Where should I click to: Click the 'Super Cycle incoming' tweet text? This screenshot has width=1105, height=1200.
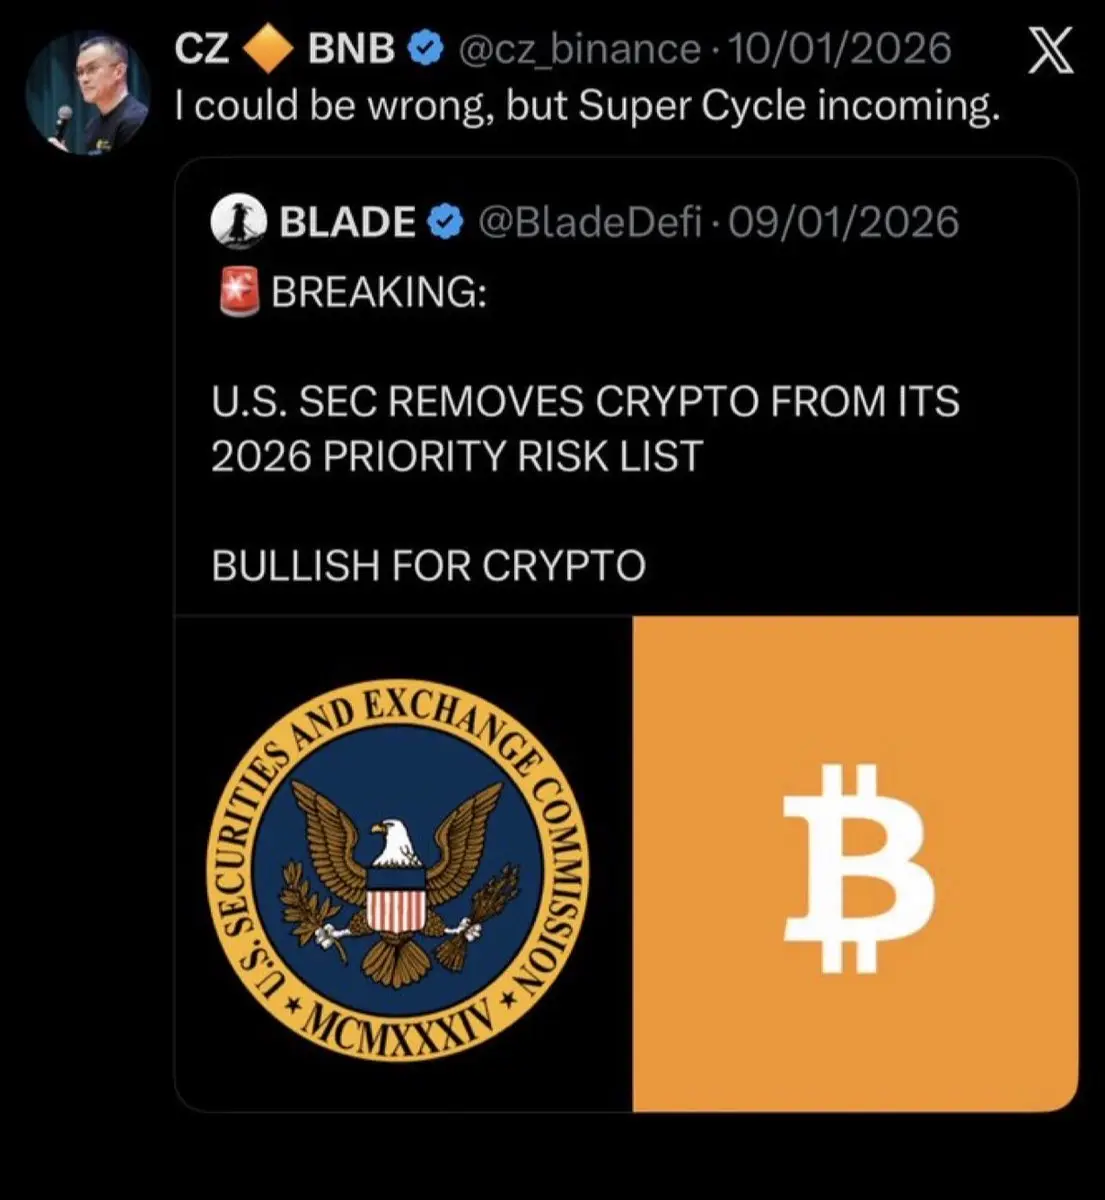coord(587,105)
